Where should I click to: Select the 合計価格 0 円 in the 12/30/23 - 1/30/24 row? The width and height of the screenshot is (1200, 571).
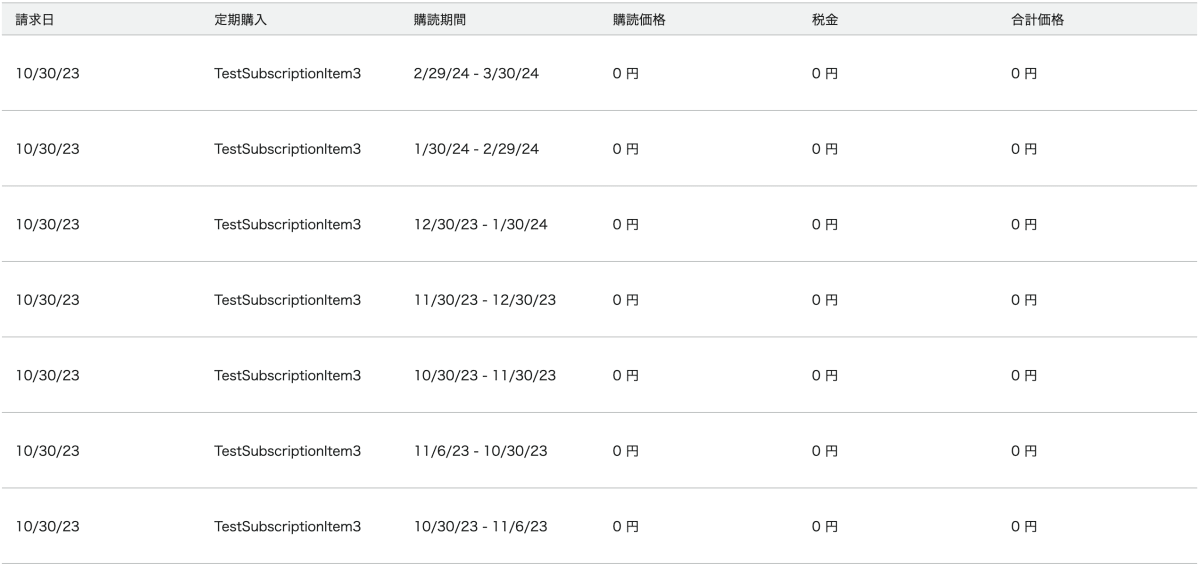coord(1024,224)
